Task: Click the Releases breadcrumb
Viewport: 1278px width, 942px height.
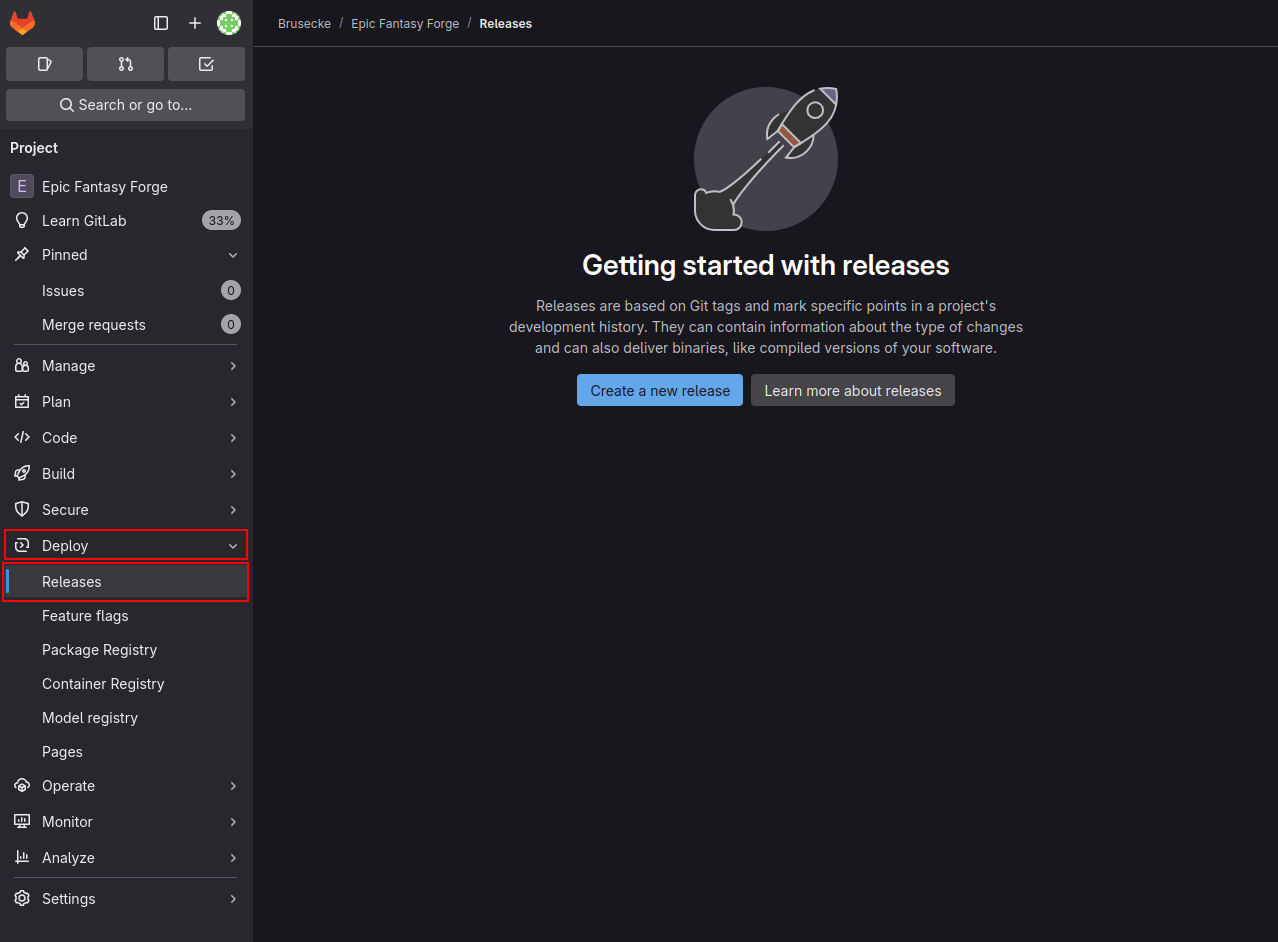Action: coord(506,23)
